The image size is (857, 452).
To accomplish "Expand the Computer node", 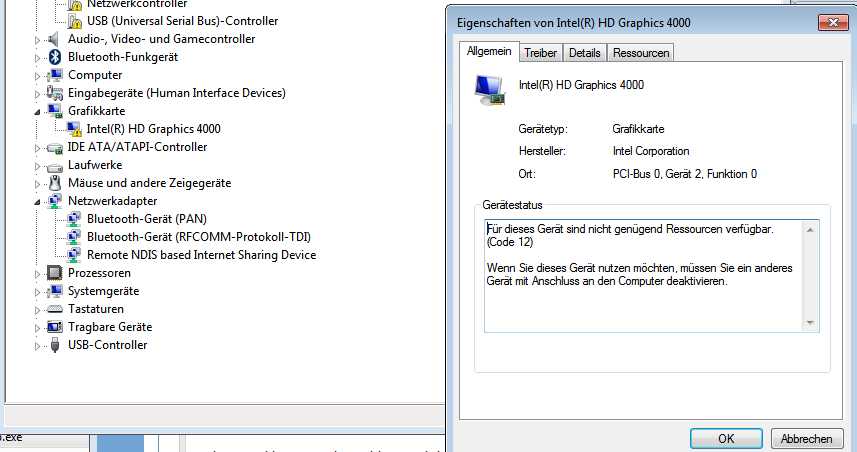I will [x=37, y=76].
